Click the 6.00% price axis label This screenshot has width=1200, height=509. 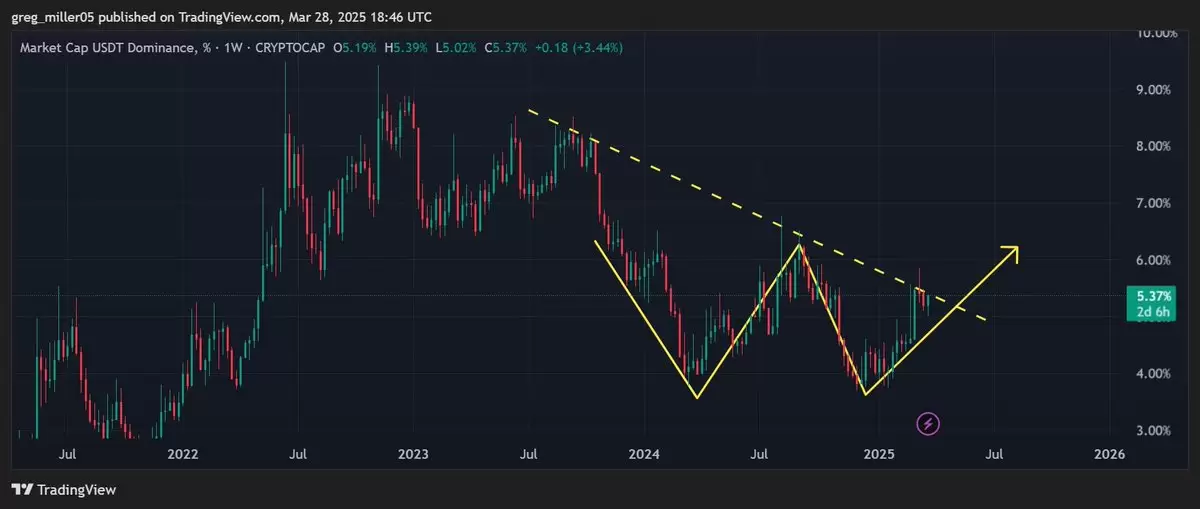click(x=1151, y=260)
